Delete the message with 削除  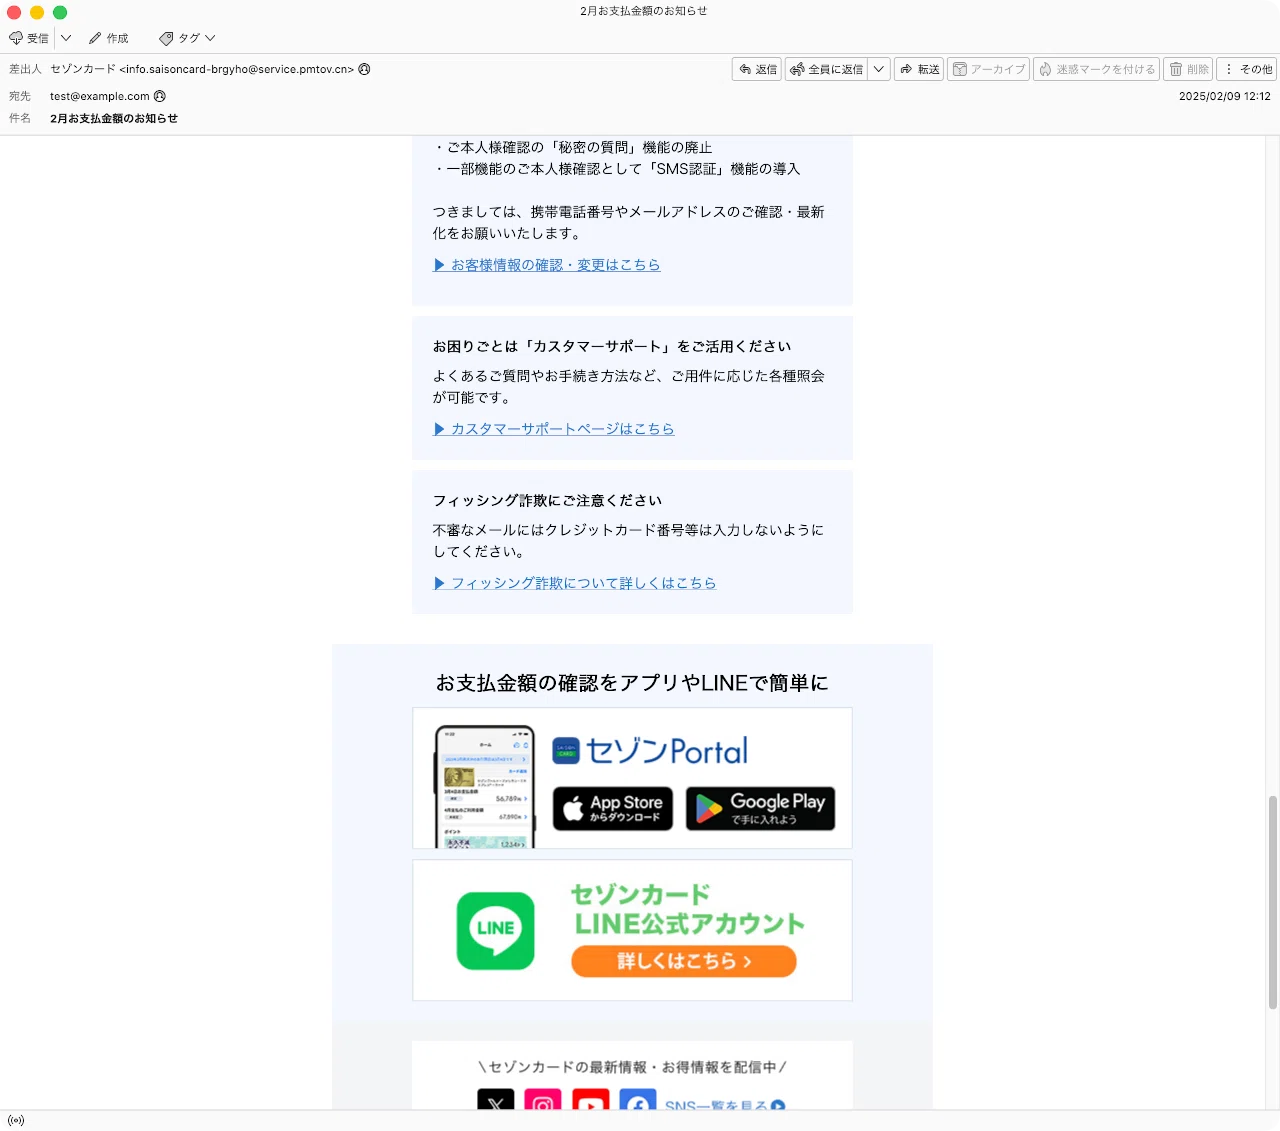1188,69
